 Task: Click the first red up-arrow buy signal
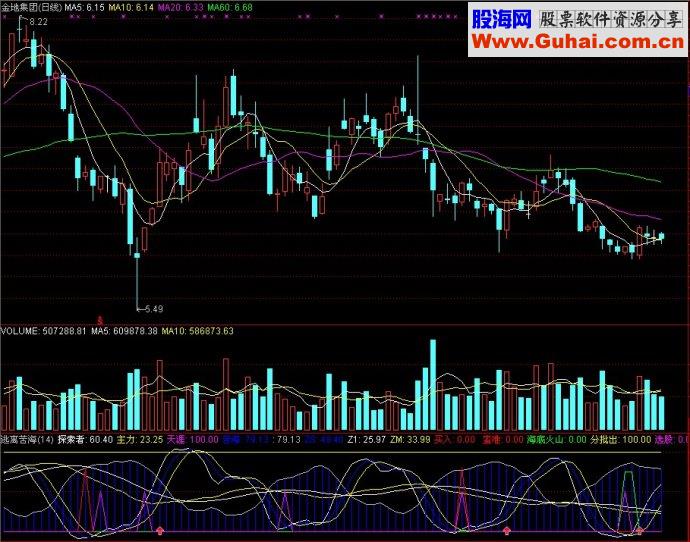tap(160, 531)
